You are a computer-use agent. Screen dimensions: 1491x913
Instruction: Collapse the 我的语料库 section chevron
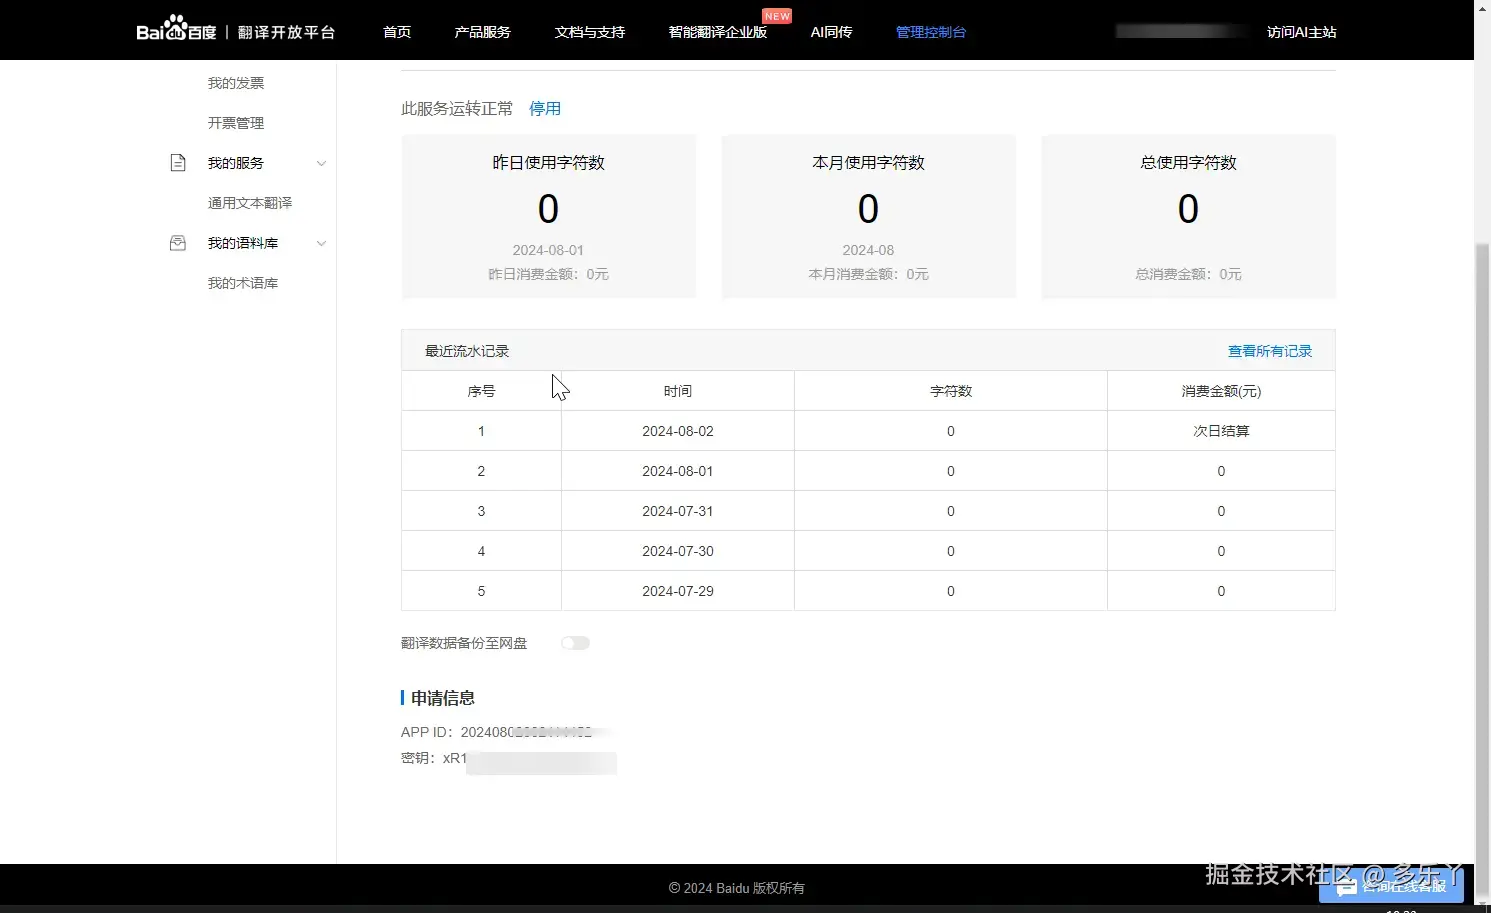click(x=321, y=243)
